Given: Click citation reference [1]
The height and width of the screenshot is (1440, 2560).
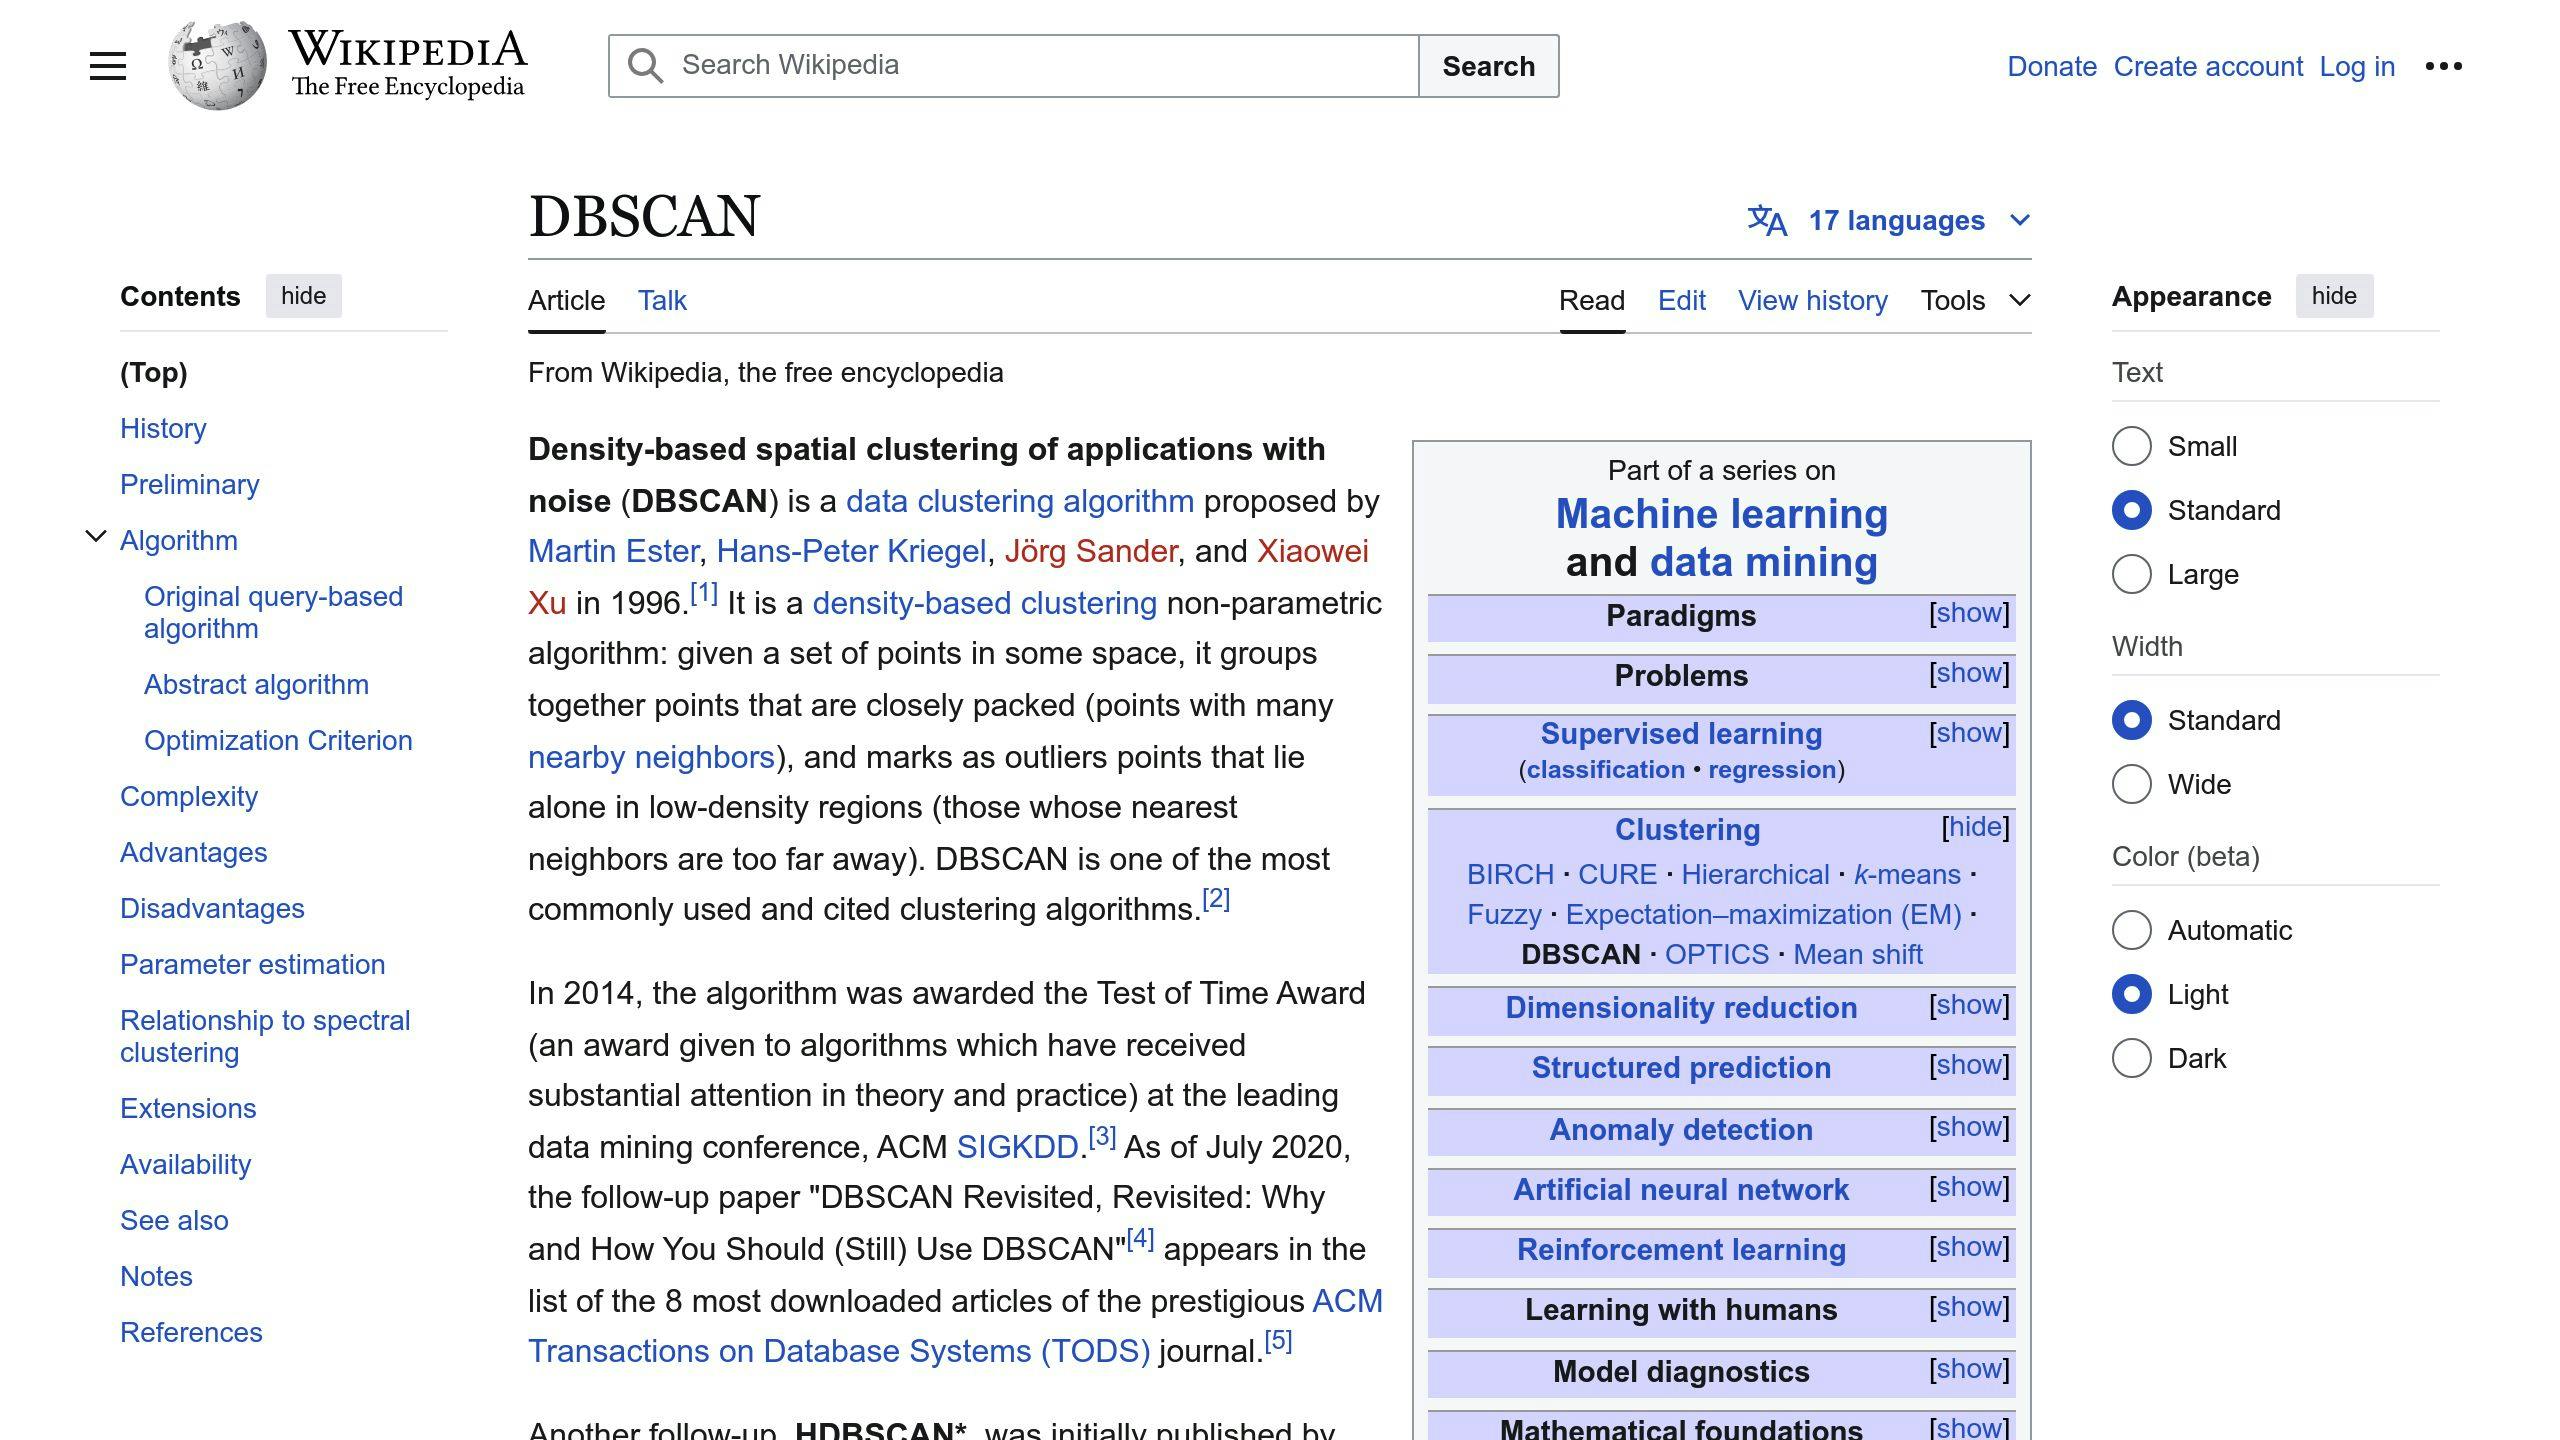Looking at the screenshot, I should (704, 593).
